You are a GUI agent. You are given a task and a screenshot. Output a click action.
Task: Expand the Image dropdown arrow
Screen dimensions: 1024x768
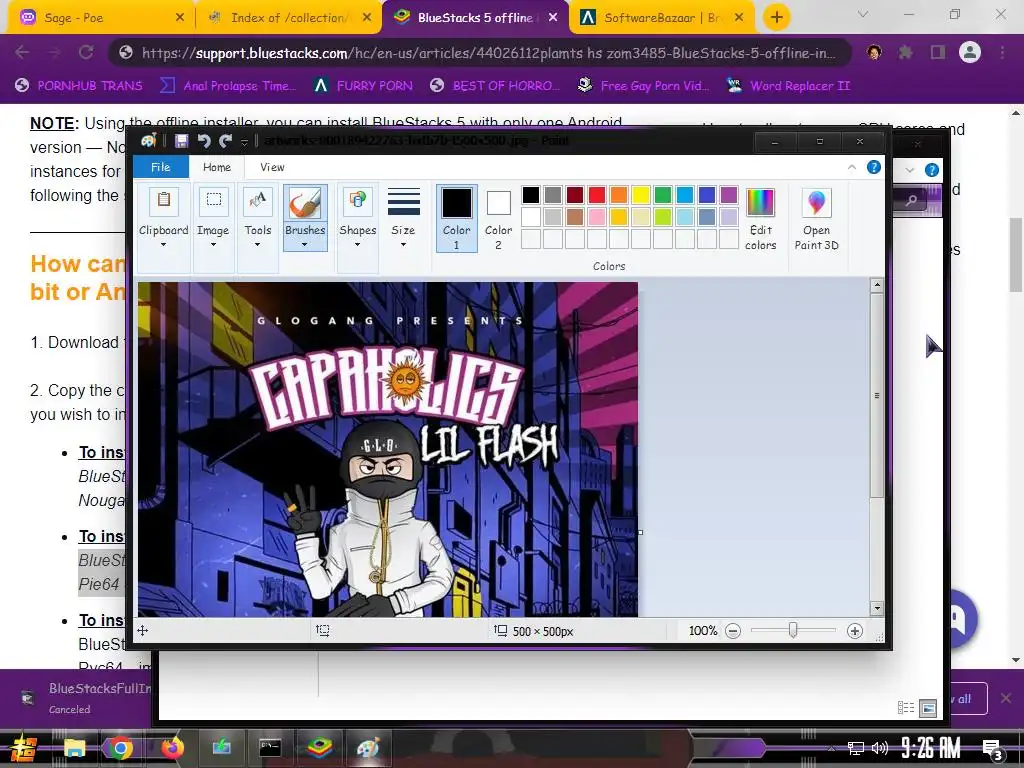pos(213,245)
